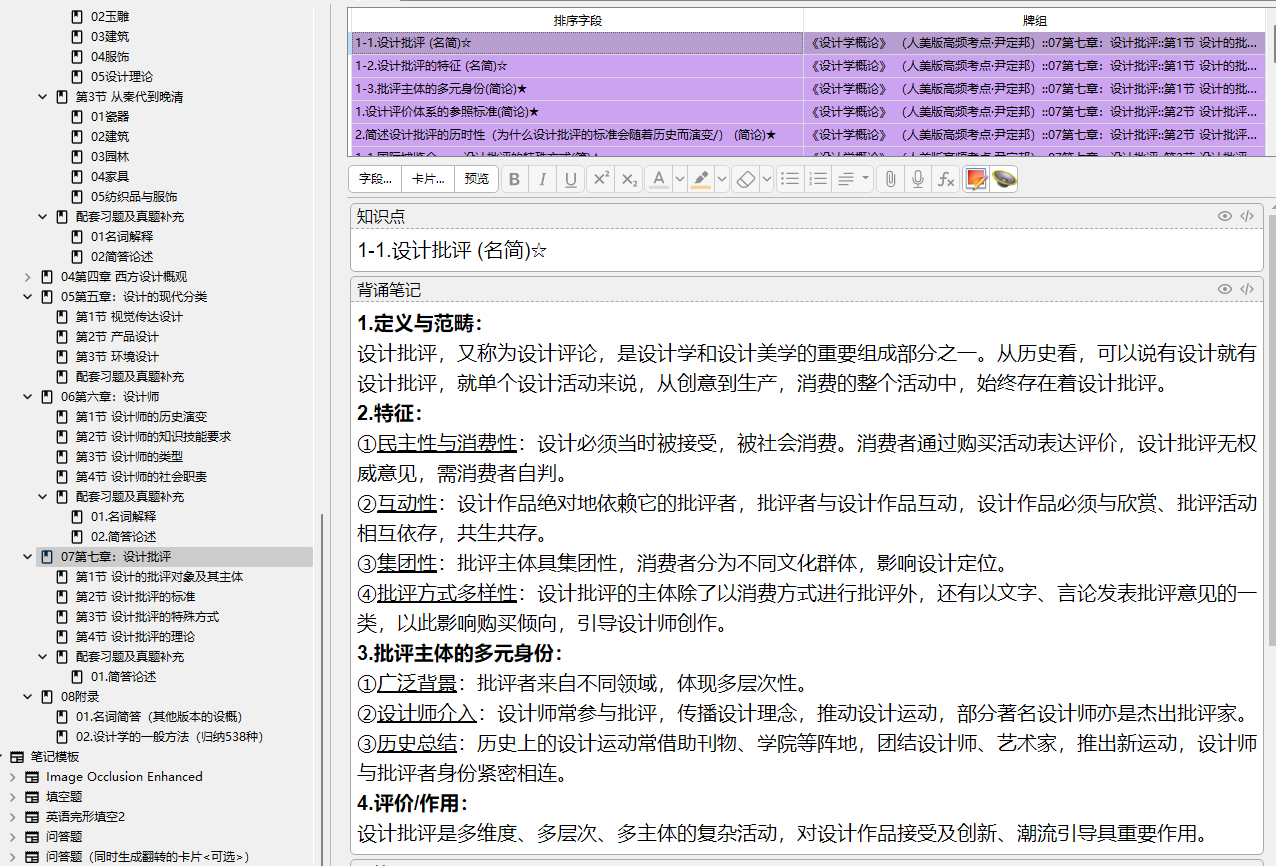Attach a media file with the paperclip
The width and height of the screenshot is (1276, 866).
pyautogui.click(x=890, y=179)
